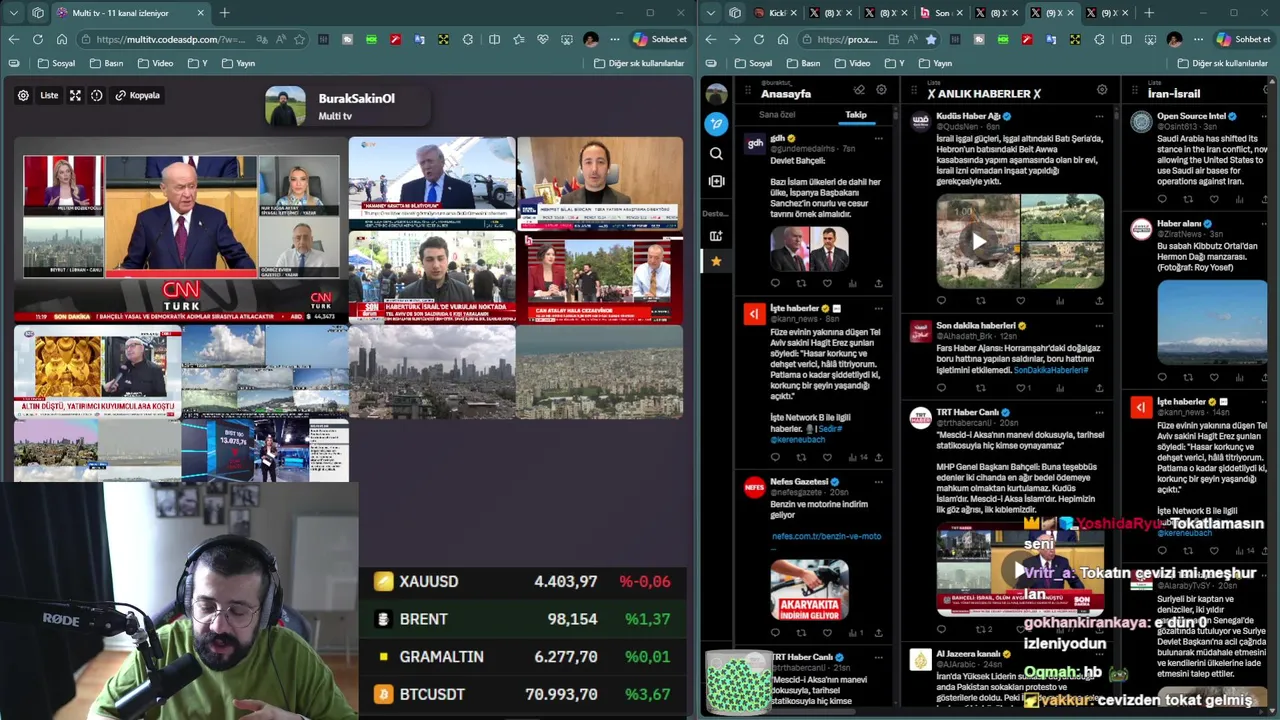Open Basın bookmarks folder in left browser
This screenshot has height=720, width=1280.
click(105, 63)
